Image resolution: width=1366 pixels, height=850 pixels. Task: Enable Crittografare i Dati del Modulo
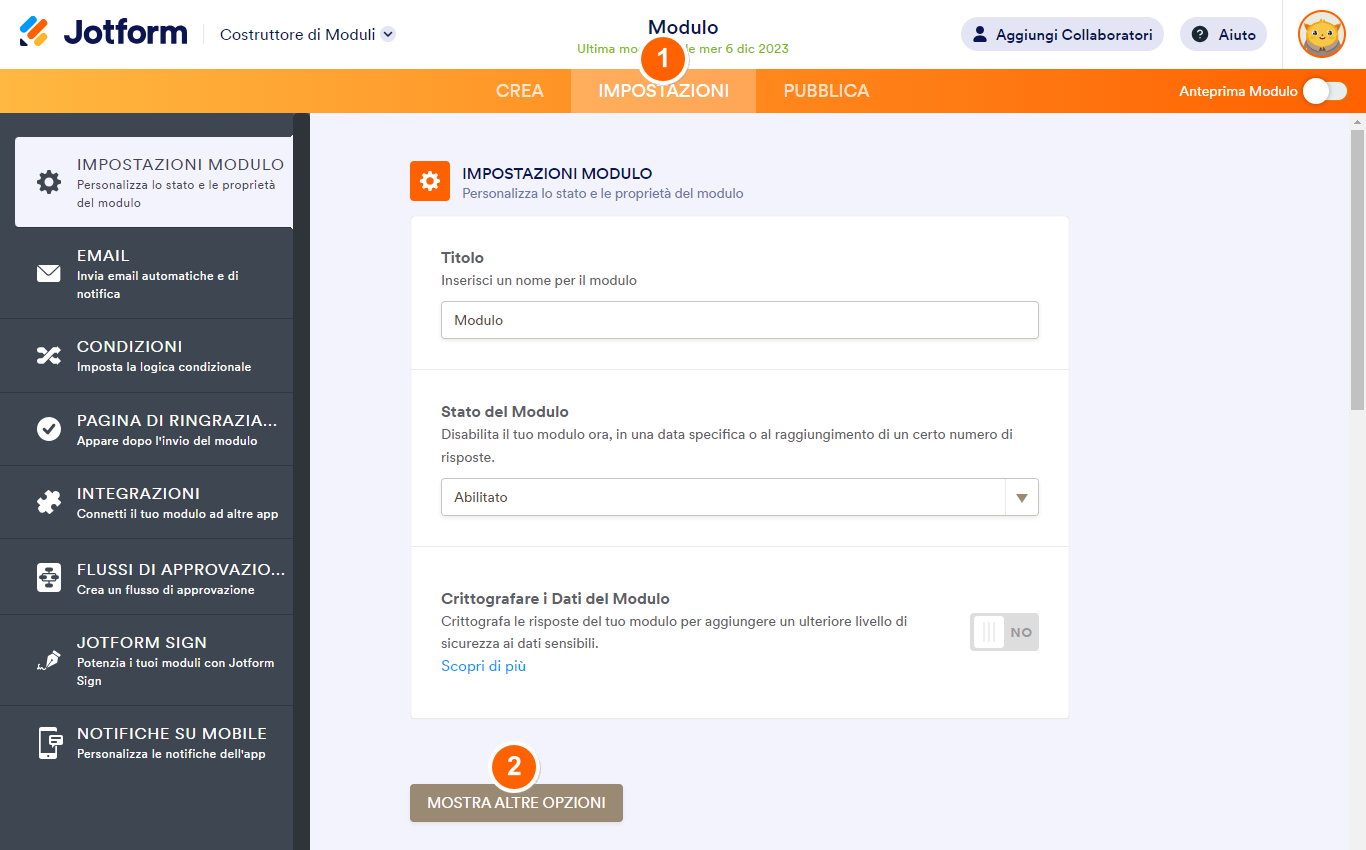click(x=1004, y=631)
